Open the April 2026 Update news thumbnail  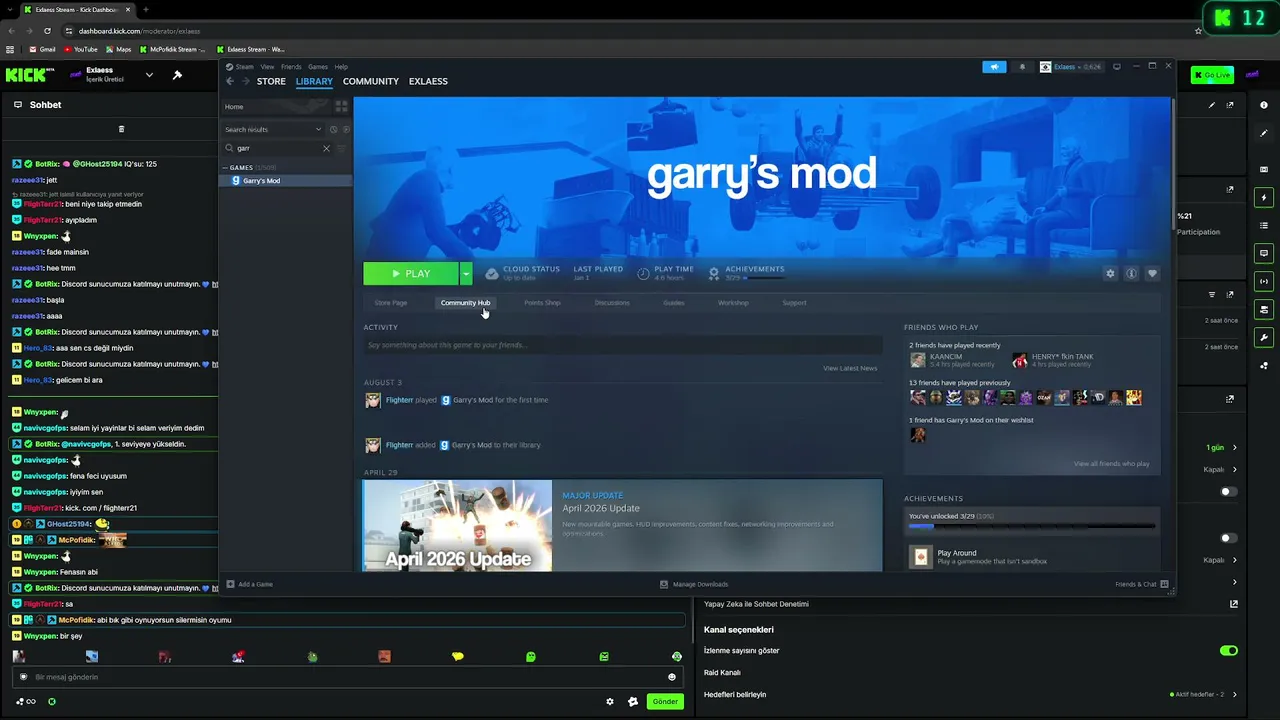[457, 526]
